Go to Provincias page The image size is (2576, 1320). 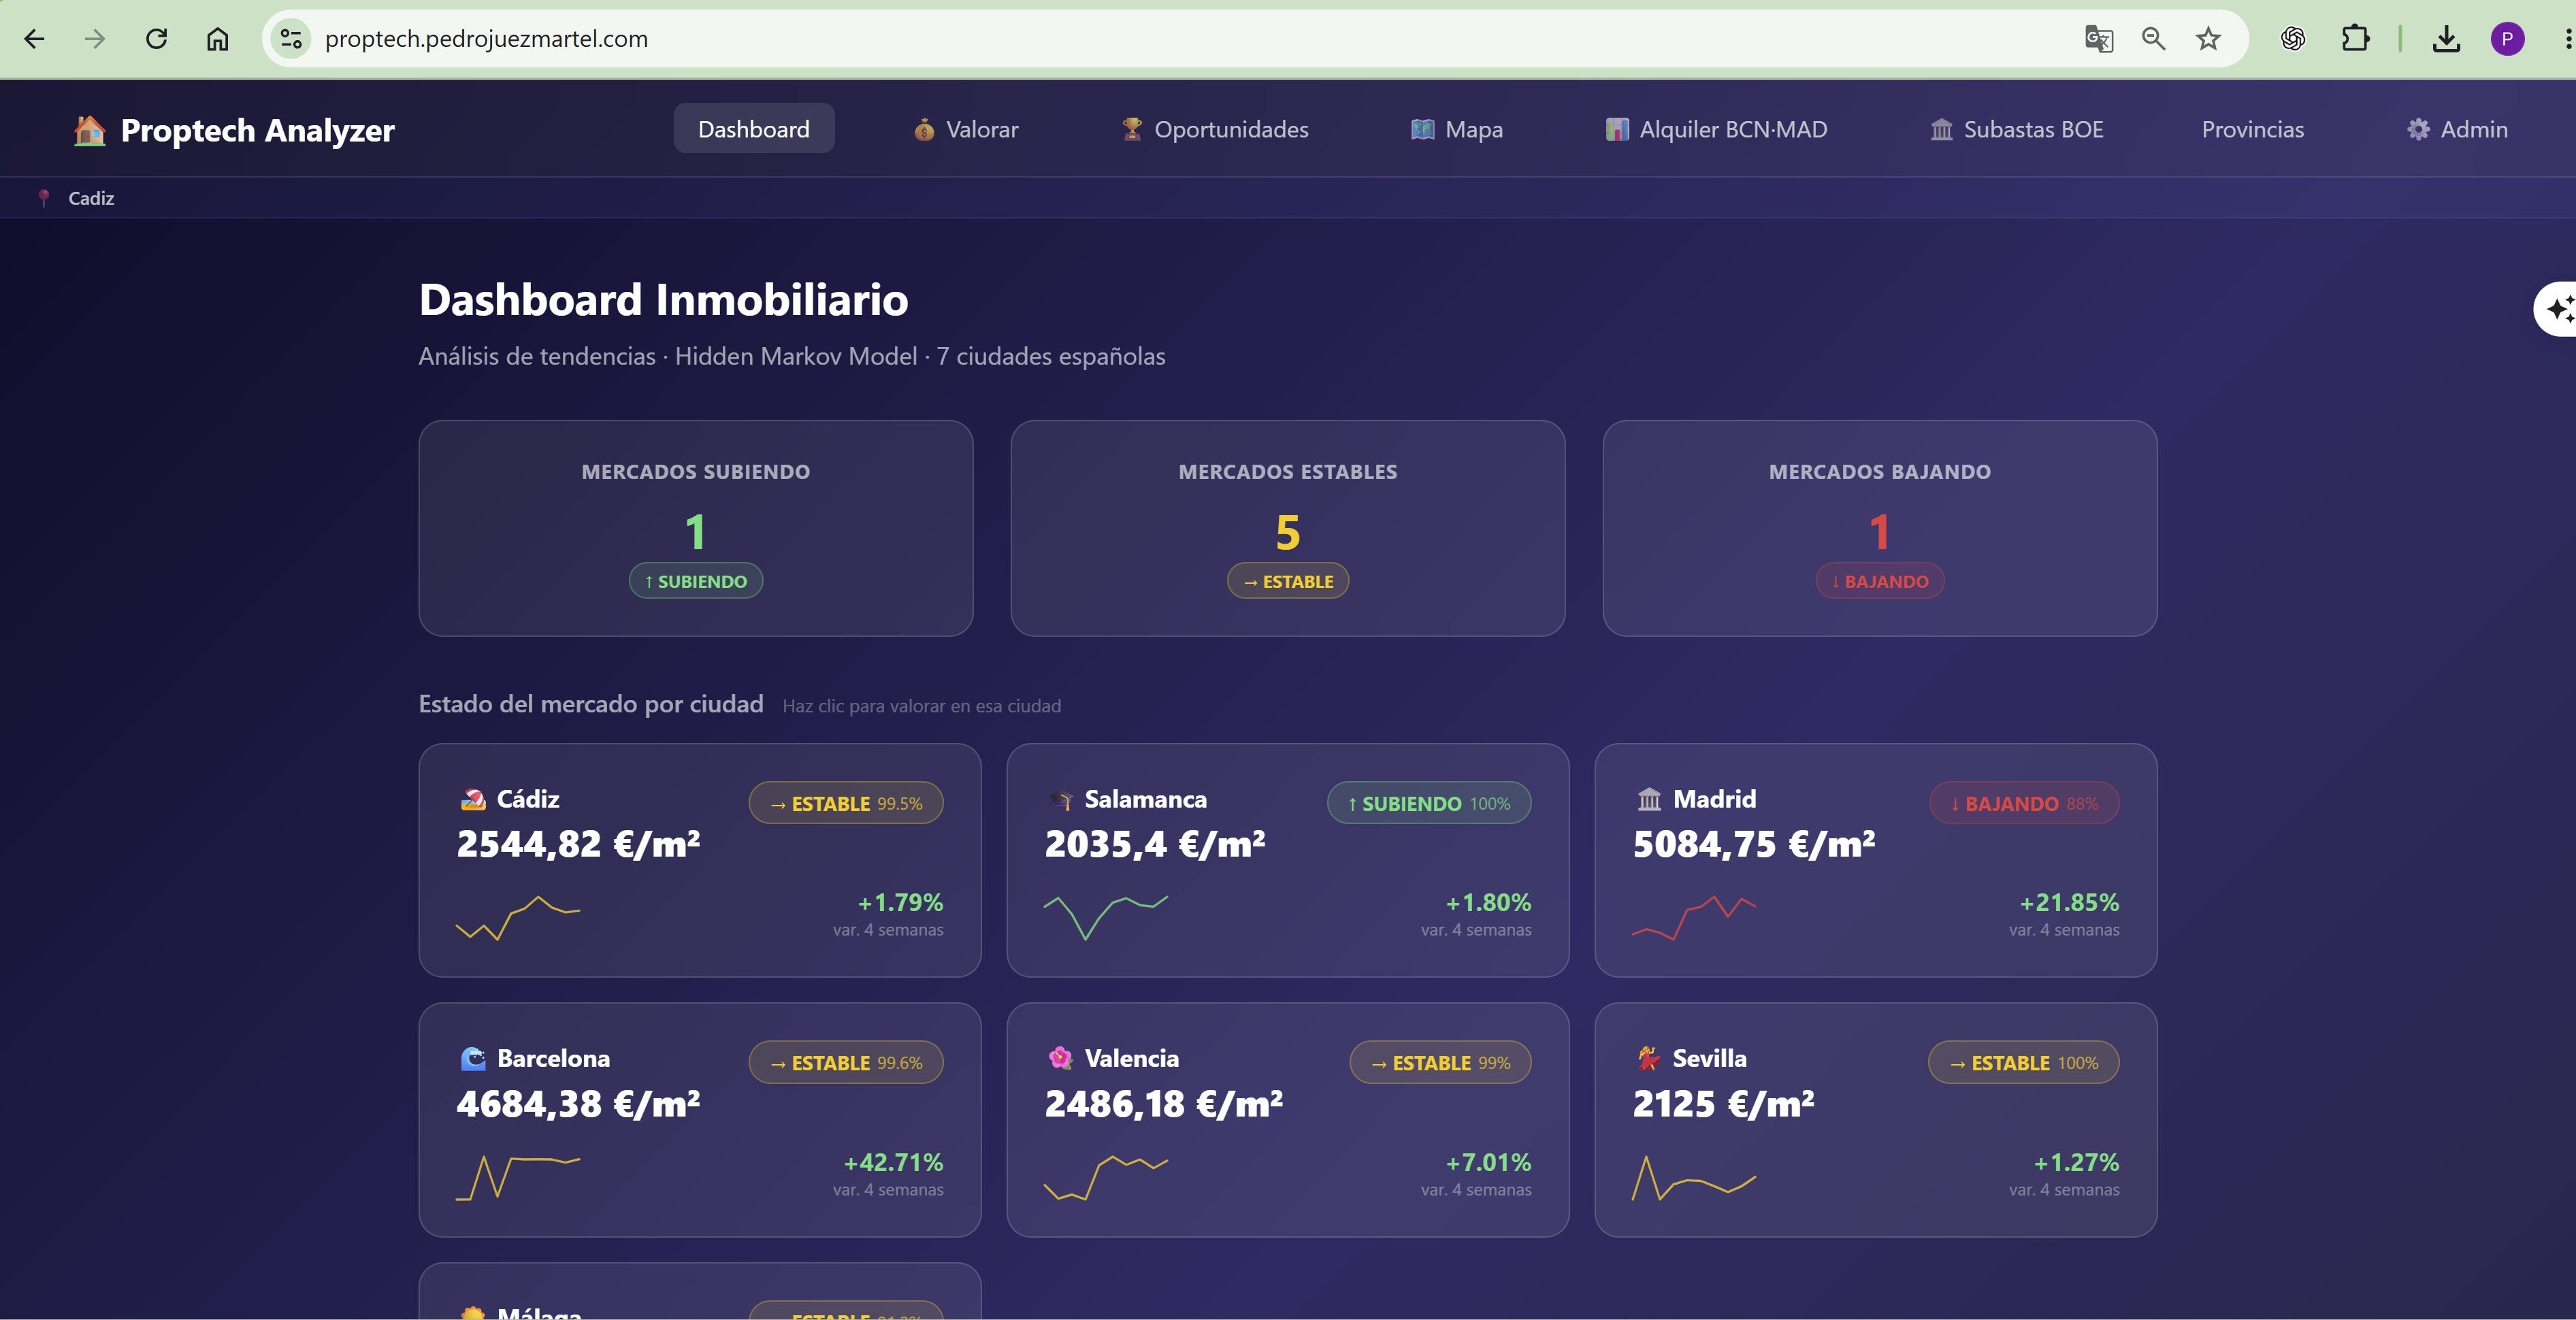pos(2252,129)
